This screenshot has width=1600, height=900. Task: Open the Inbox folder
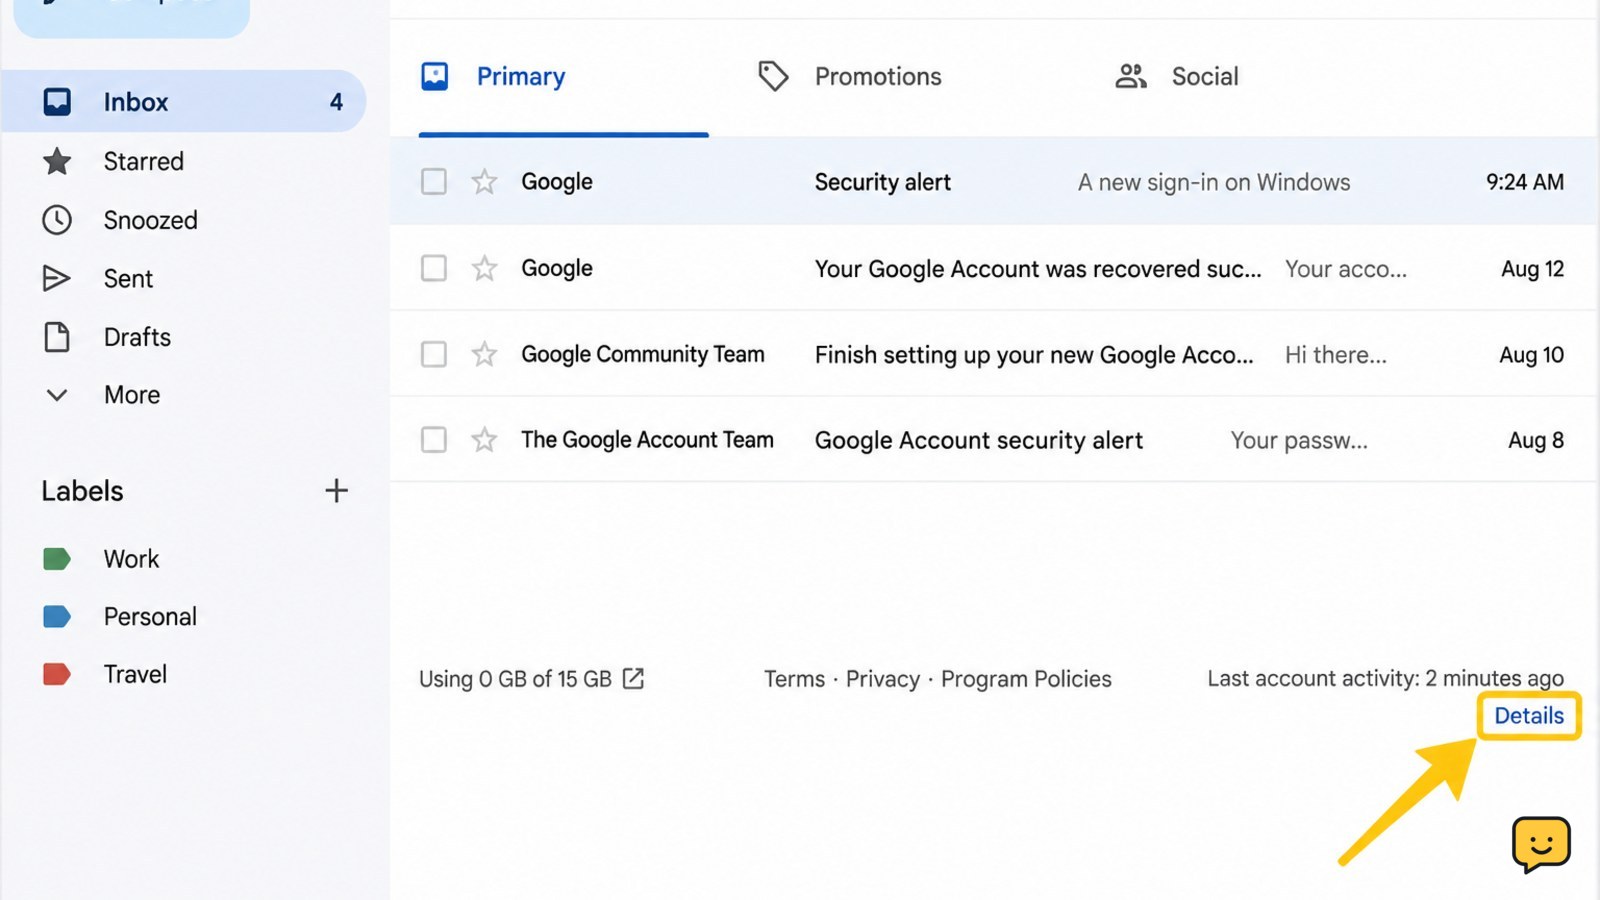click(183, 101)
